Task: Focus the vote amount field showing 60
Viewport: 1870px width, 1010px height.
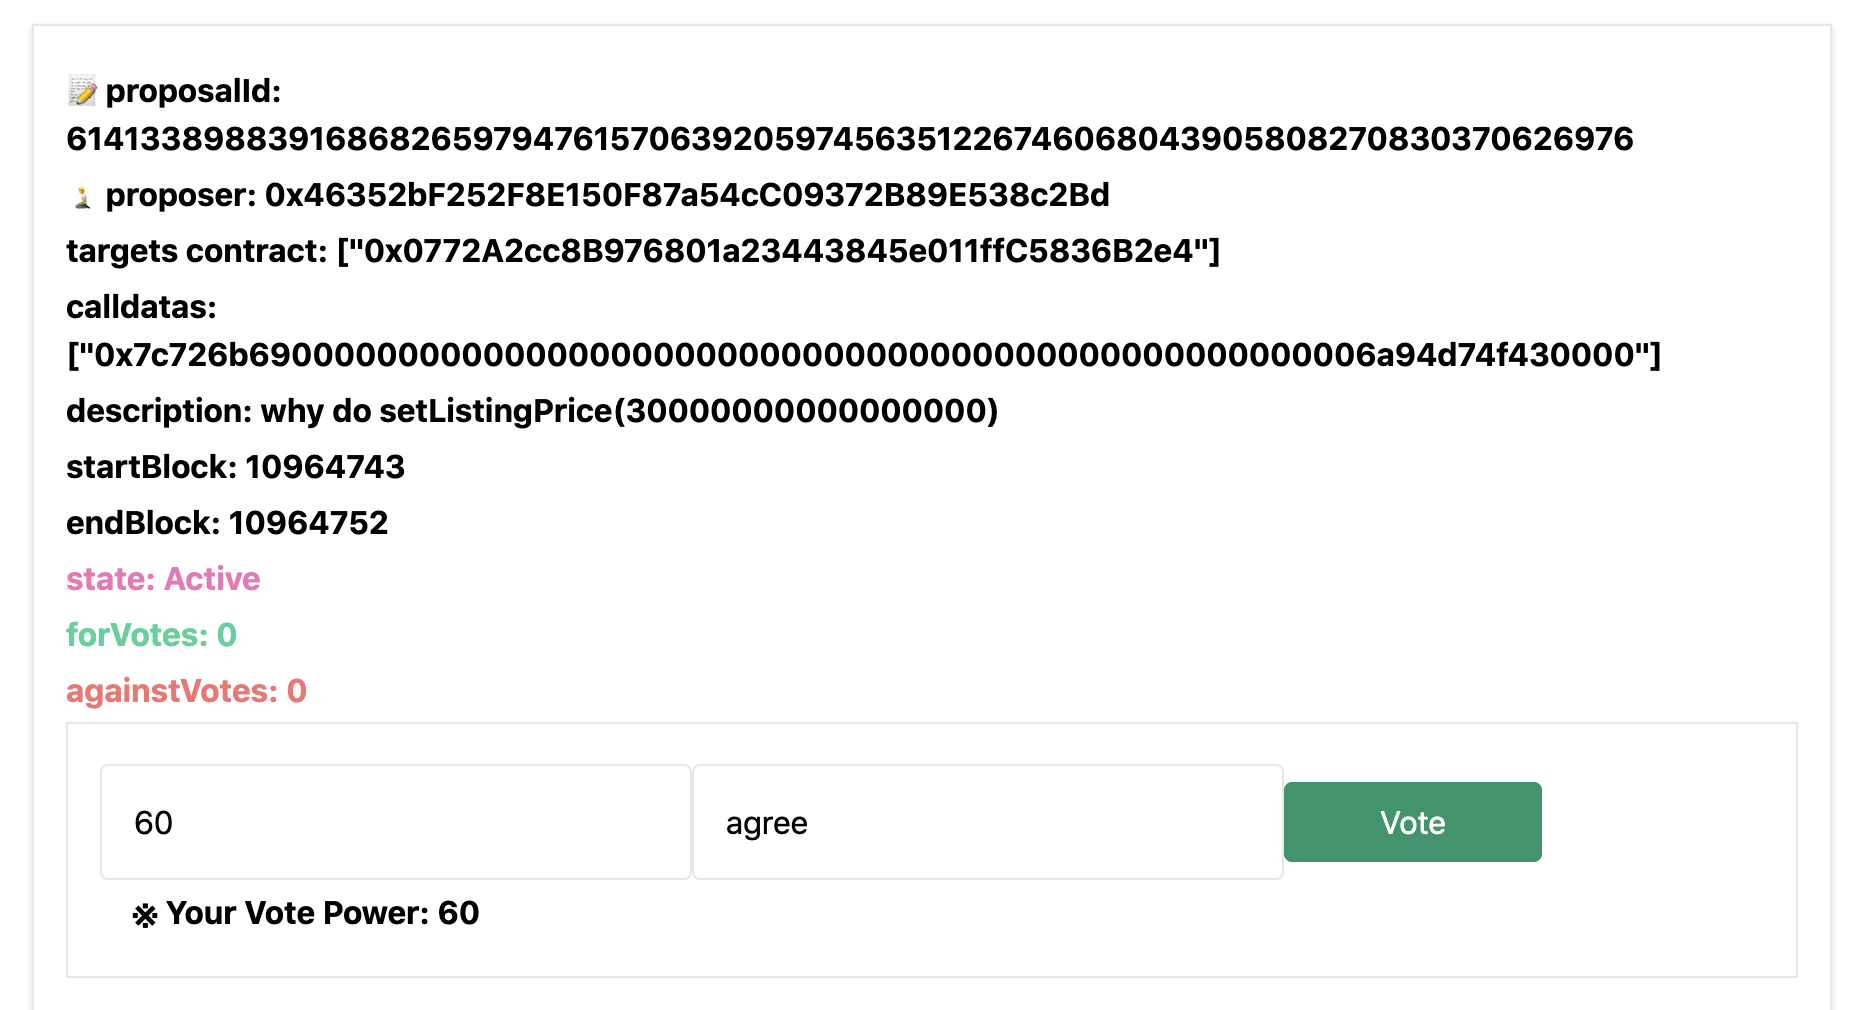Action: (396, 822)
